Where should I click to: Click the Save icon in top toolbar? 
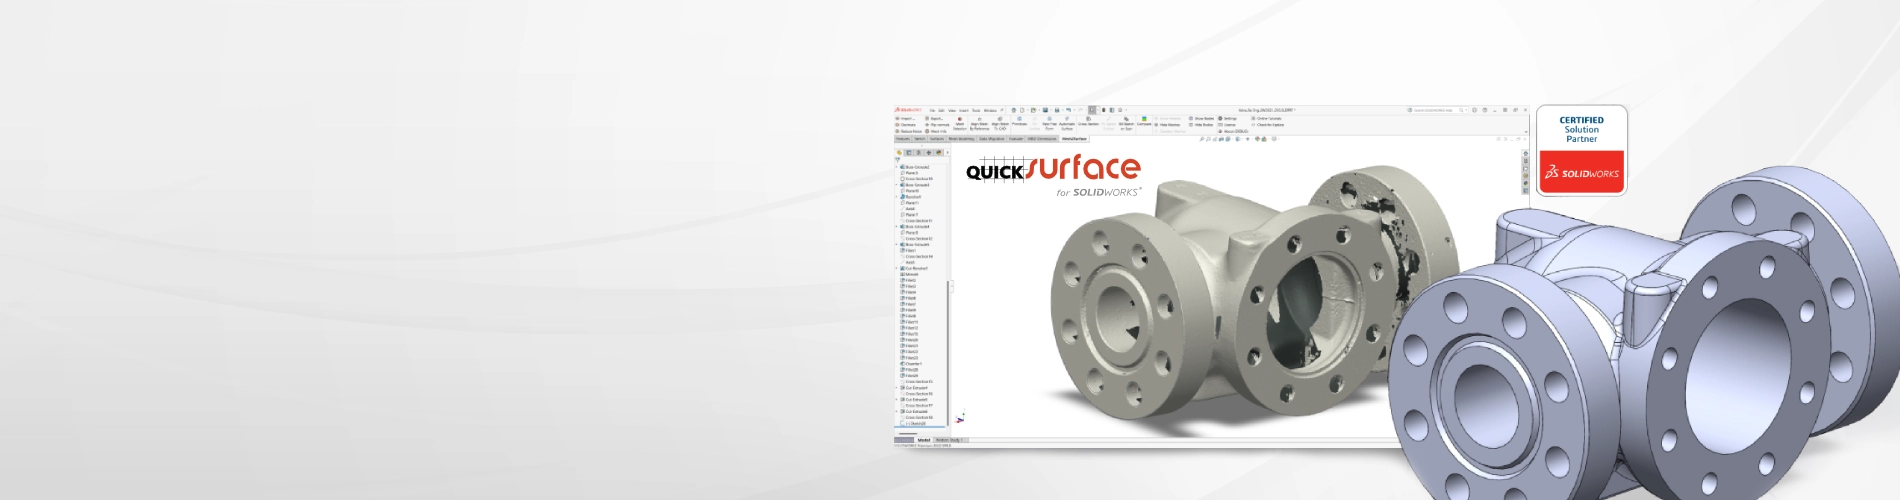1045,110
